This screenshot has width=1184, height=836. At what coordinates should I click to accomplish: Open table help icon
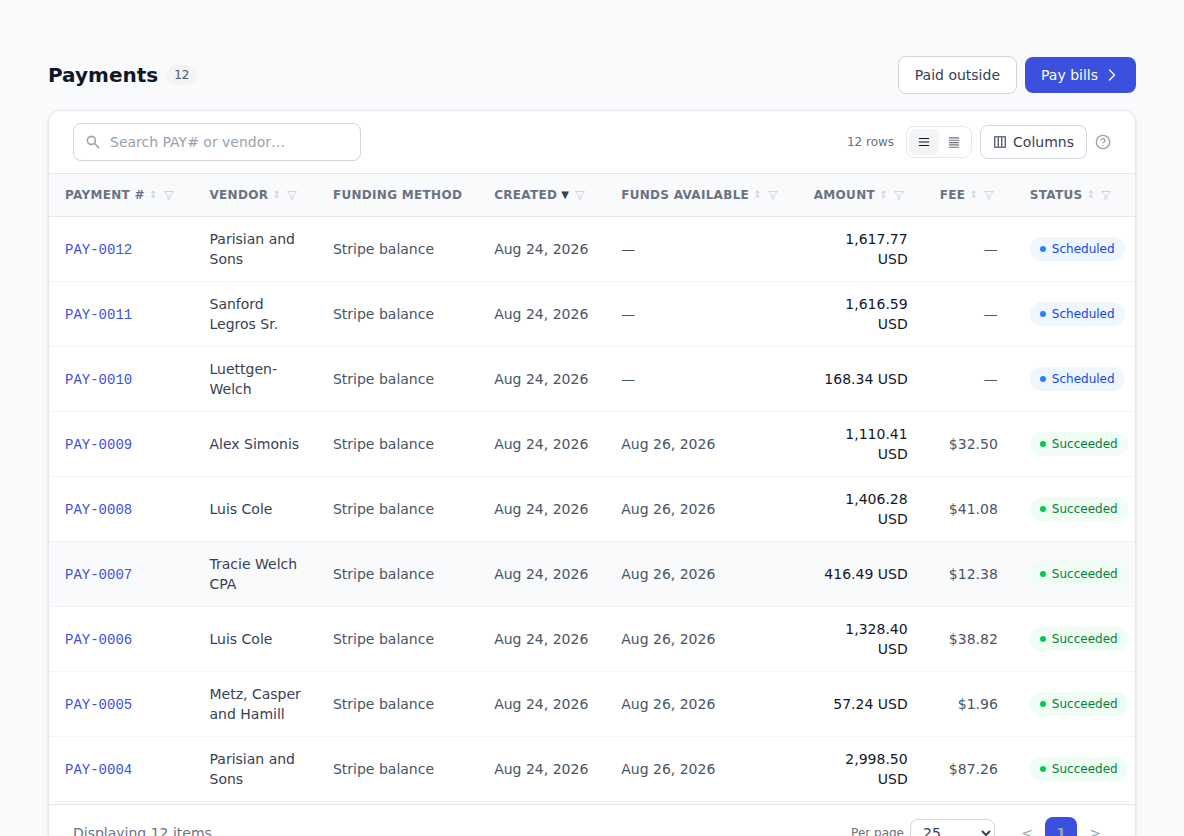(1103, 142)
